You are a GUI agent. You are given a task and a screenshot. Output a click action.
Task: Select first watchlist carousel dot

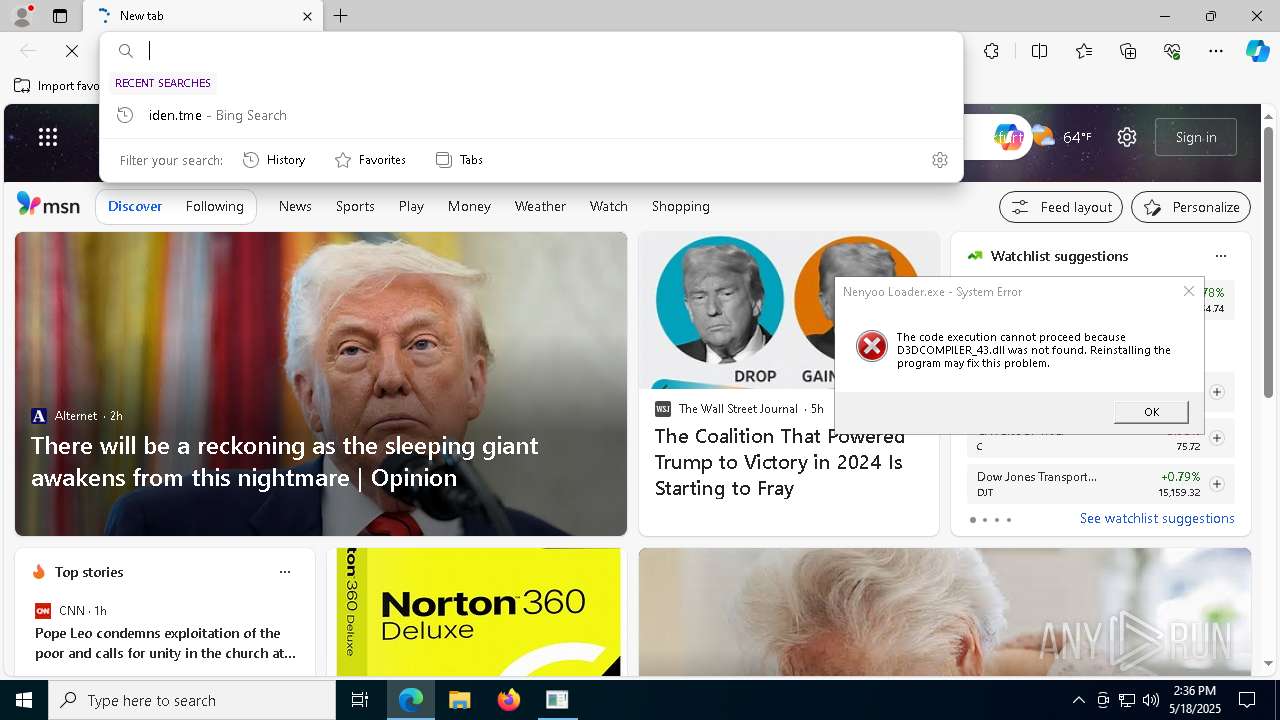coord(973,520)
